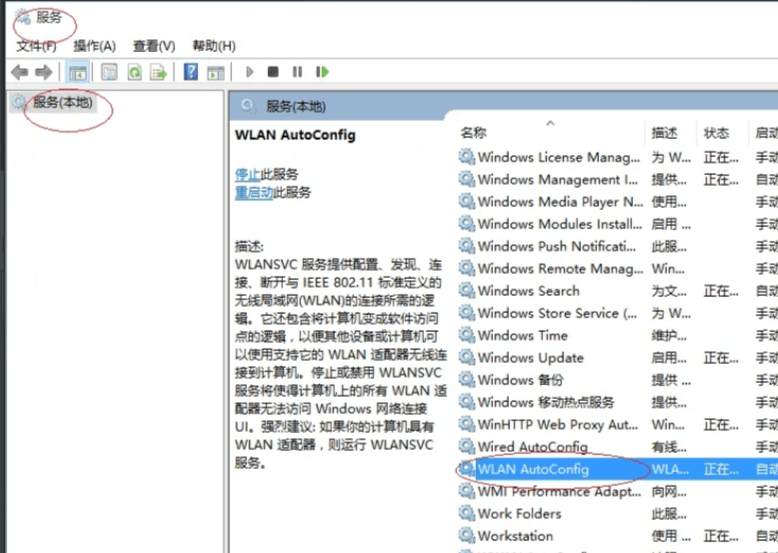Select Windows Remote Management row
This screenshot has height=553, width=778.
click(x=617, y=269)
